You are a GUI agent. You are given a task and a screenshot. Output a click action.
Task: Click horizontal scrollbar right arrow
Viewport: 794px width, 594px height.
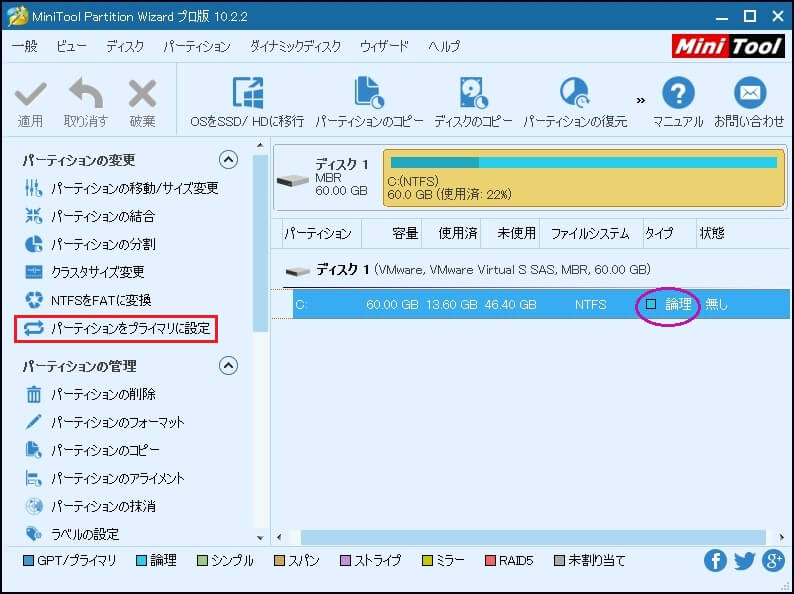coord(782,537)
